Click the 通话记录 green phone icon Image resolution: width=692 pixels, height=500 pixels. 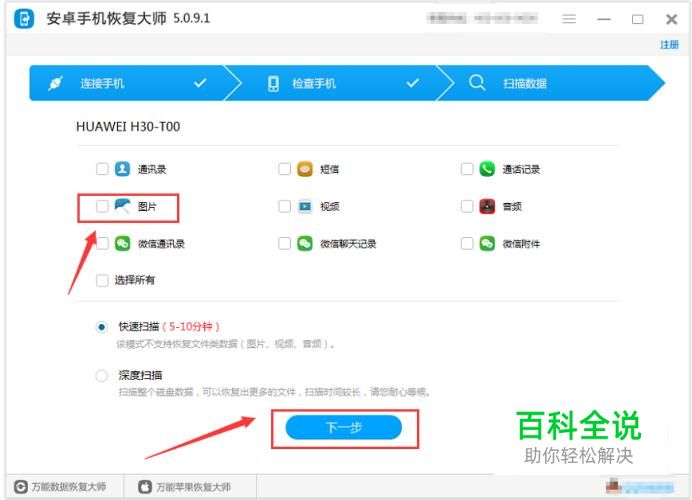[x=487, y=169]
